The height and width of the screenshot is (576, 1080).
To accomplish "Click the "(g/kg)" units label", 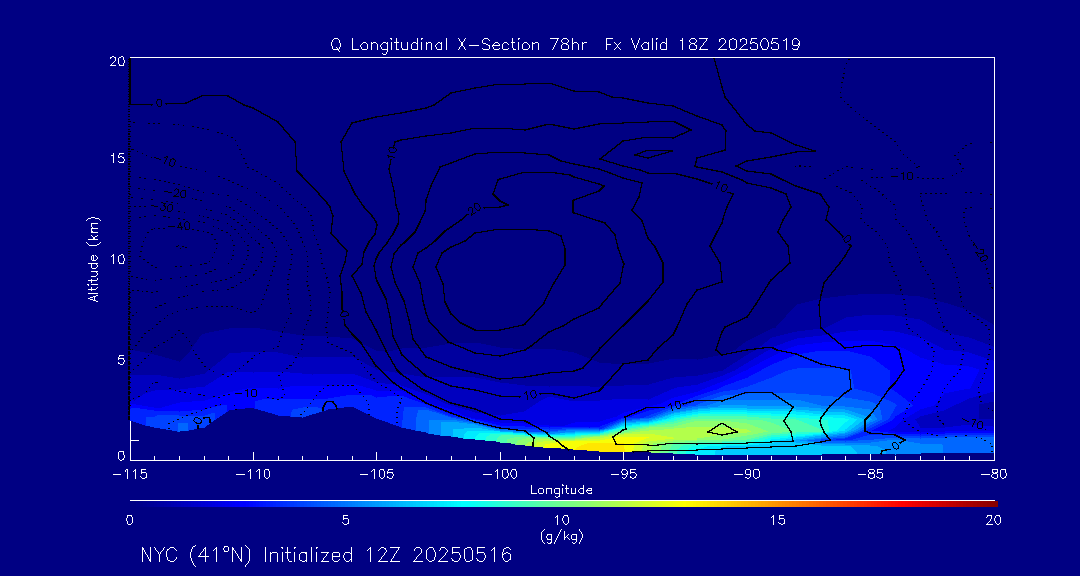I will pos(563,537).
